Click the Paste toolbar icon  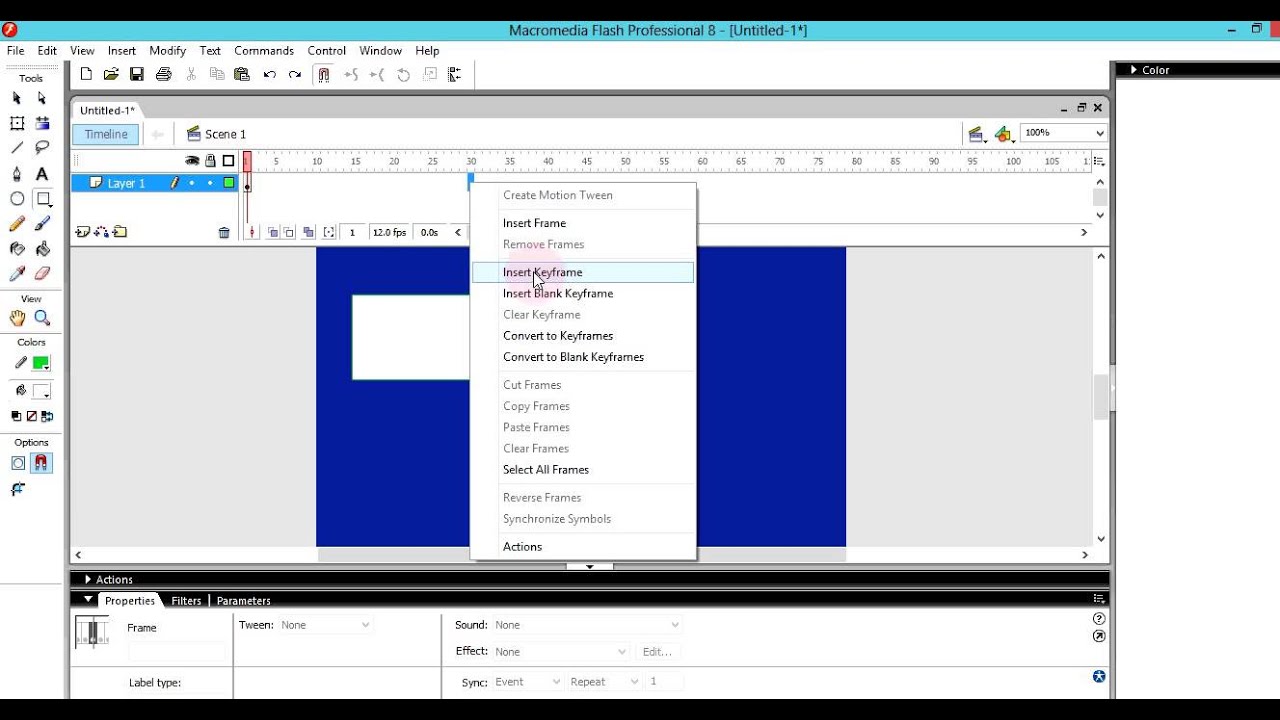242,74
